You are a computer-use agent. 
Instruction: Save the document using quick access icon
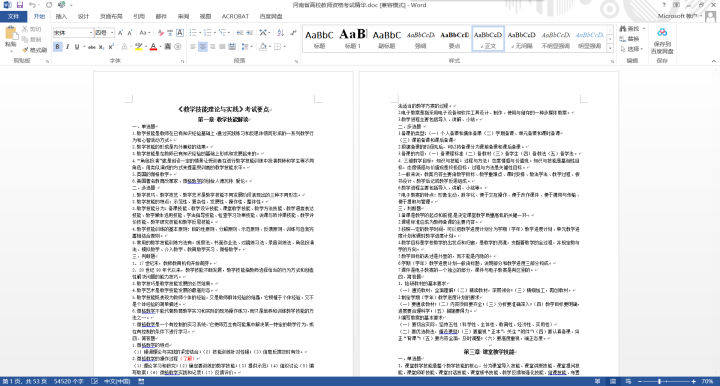(x=20, y=5)
